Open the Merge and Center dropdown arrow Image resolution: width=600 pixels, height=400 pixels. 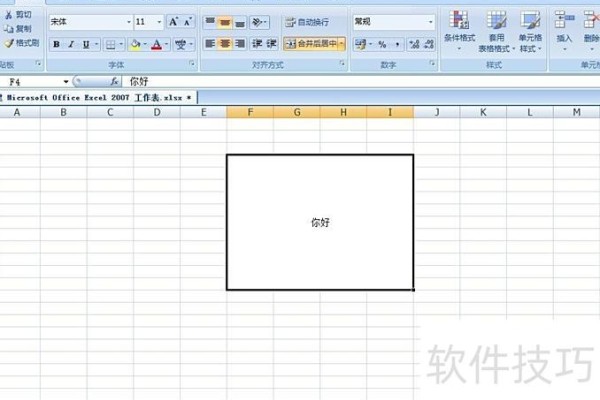[x=341, y=44]
